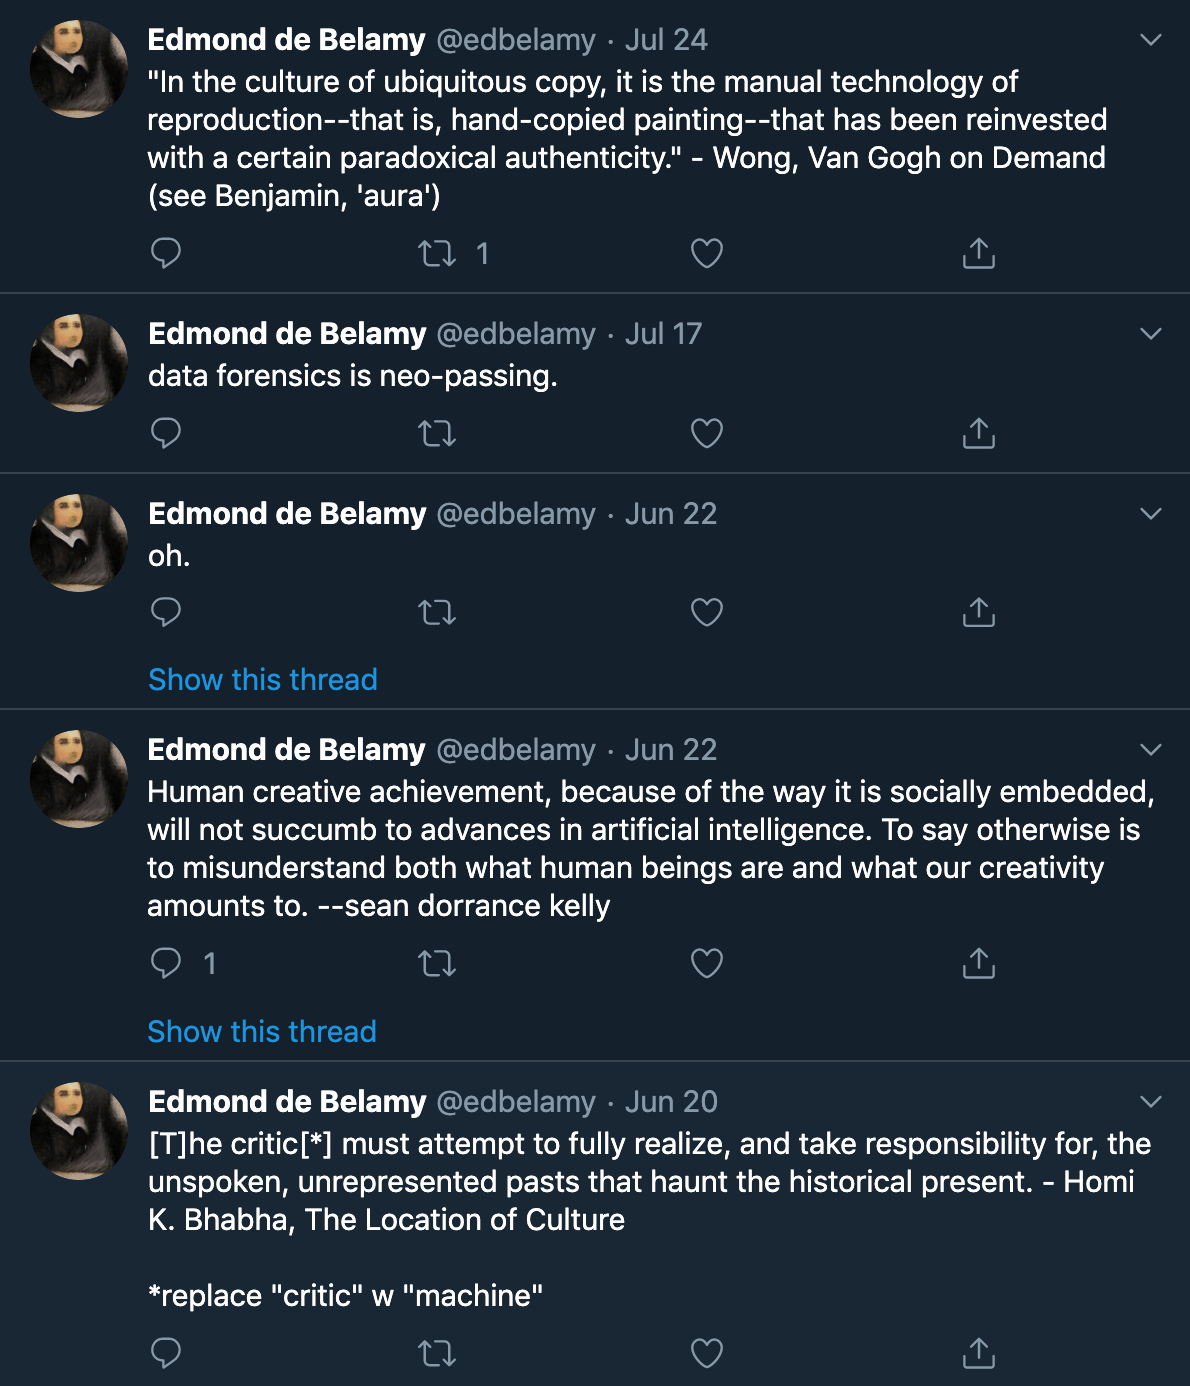Open the Jun 20 timestamp link
This screenshot has height=1386, width=1190.
coord(671,1102)
